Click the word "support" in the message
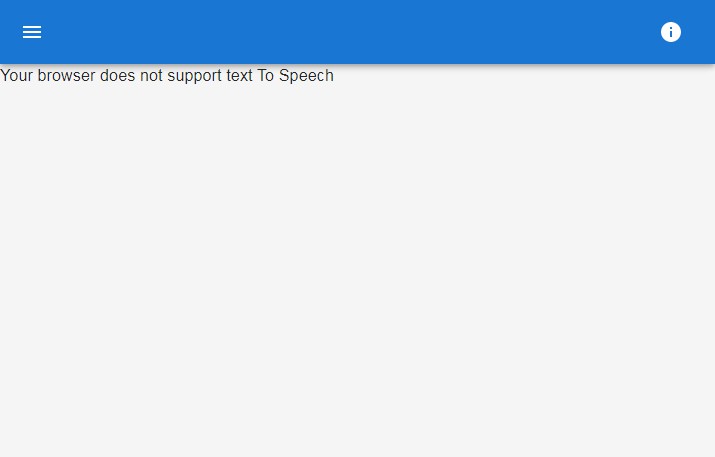 [194, 76]
